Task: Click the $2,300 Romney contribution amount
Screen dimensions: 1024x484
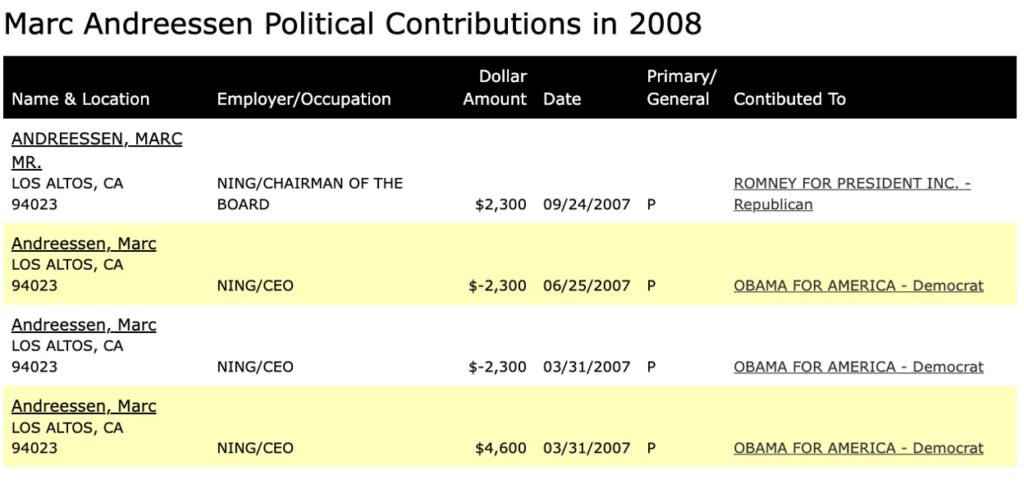Action: 501,205
